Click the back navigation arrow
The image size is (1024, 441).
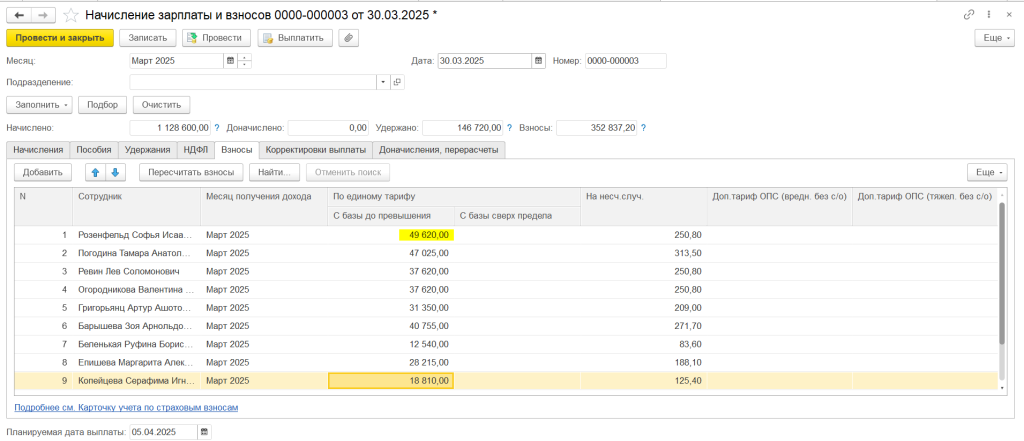click(x=19, y=15)
